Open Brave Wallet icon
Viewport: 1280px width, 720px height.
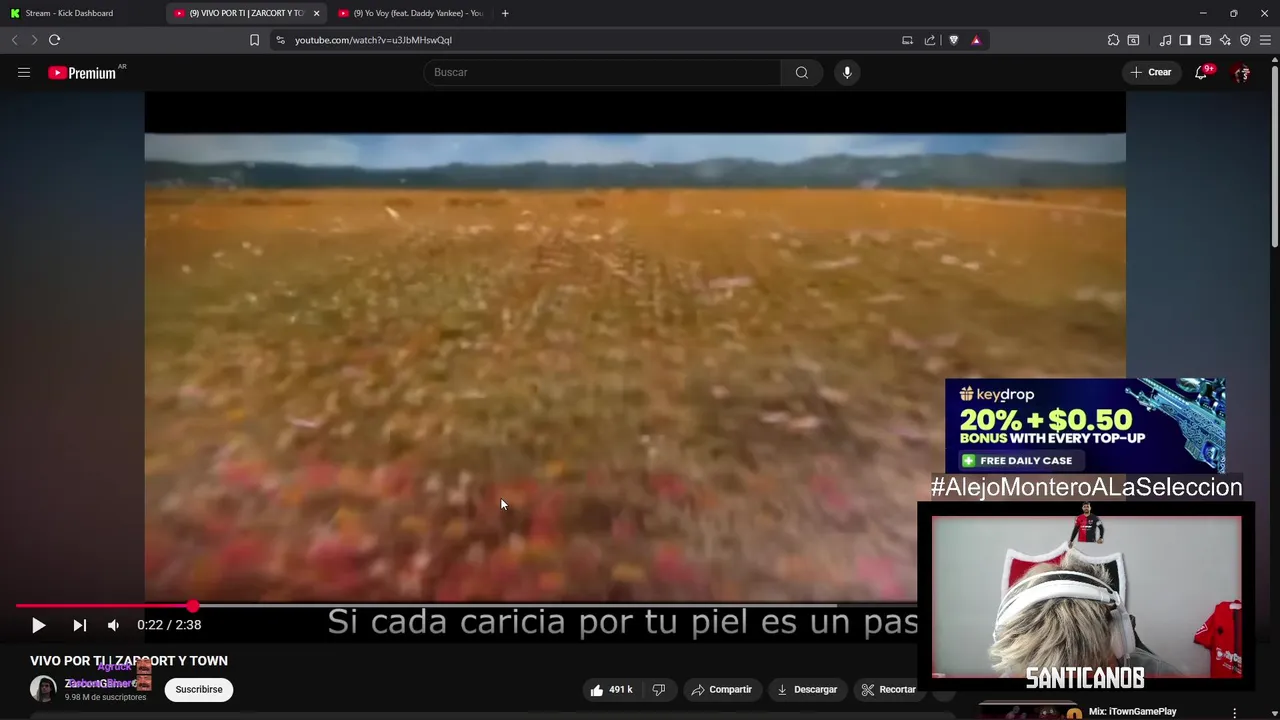coord(1205,40)
